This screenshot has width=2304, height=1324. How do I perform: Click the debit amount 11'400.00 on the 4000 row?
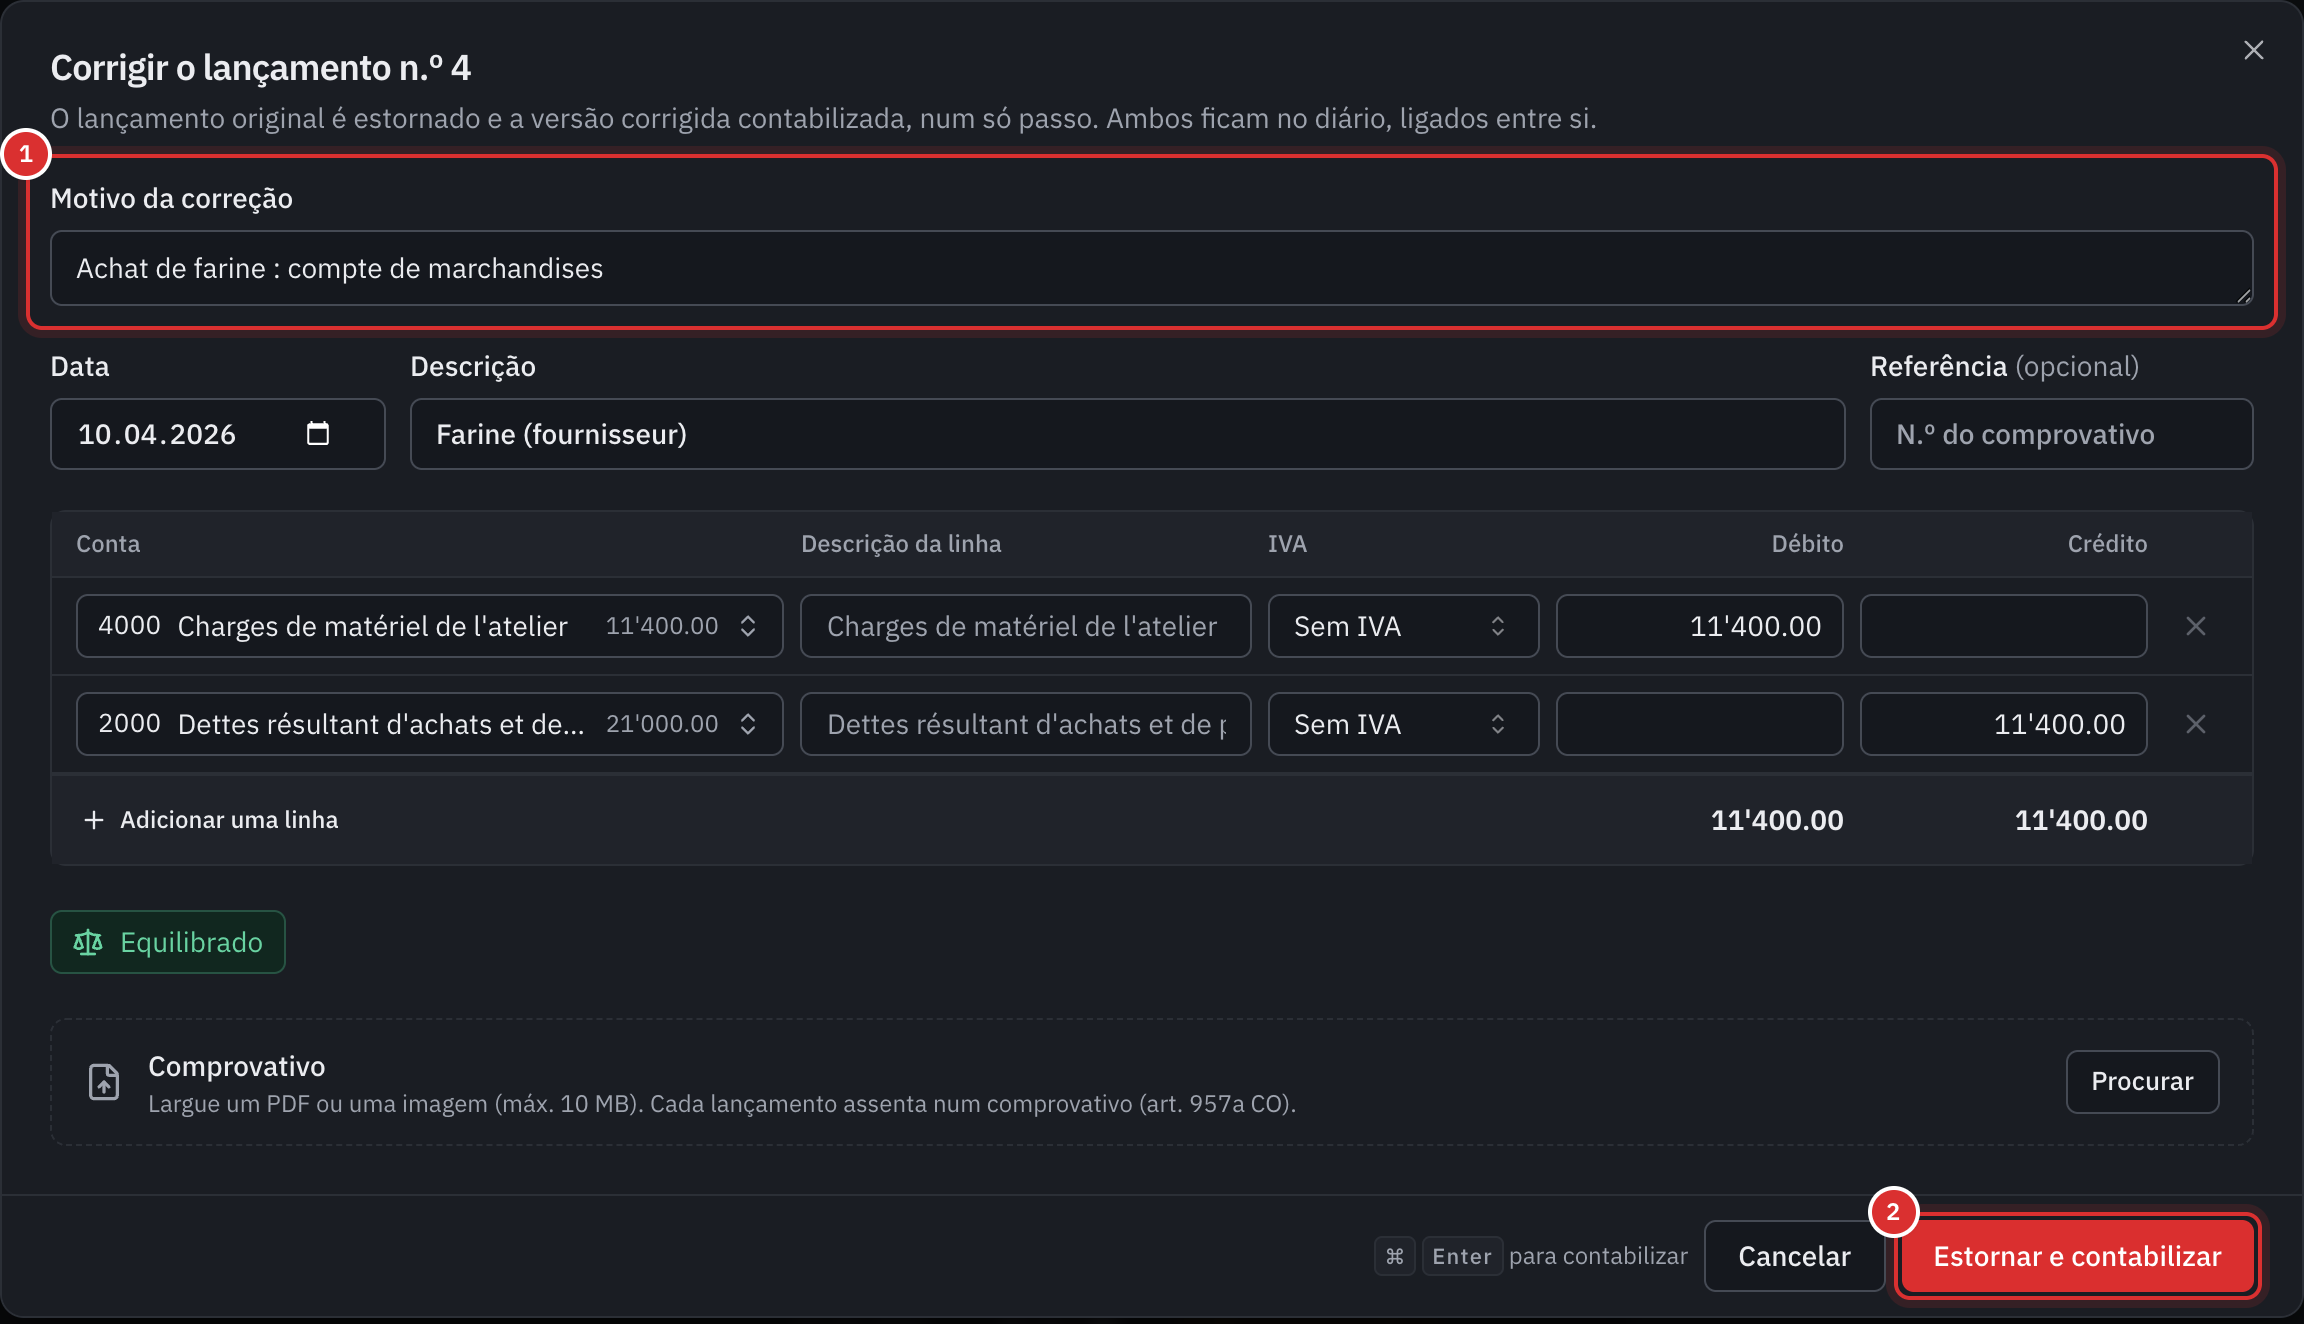[1699, 626]
